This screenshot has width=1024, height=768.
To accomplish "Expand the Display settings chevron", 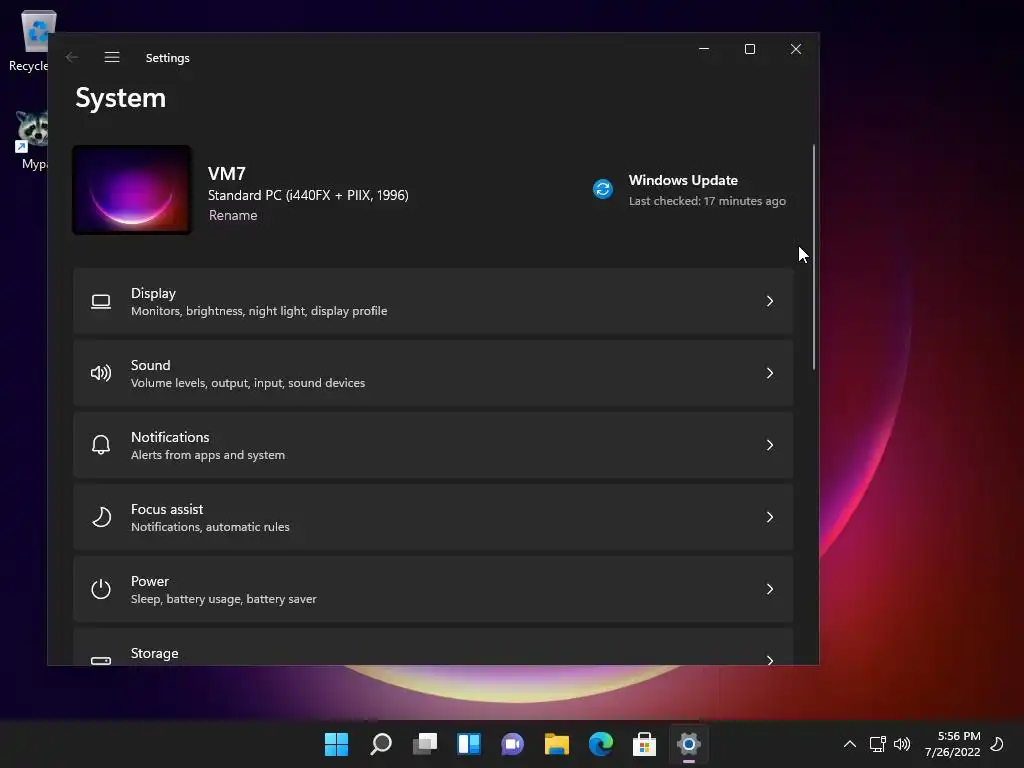I will pyautogui.click(x=770, y=301).
